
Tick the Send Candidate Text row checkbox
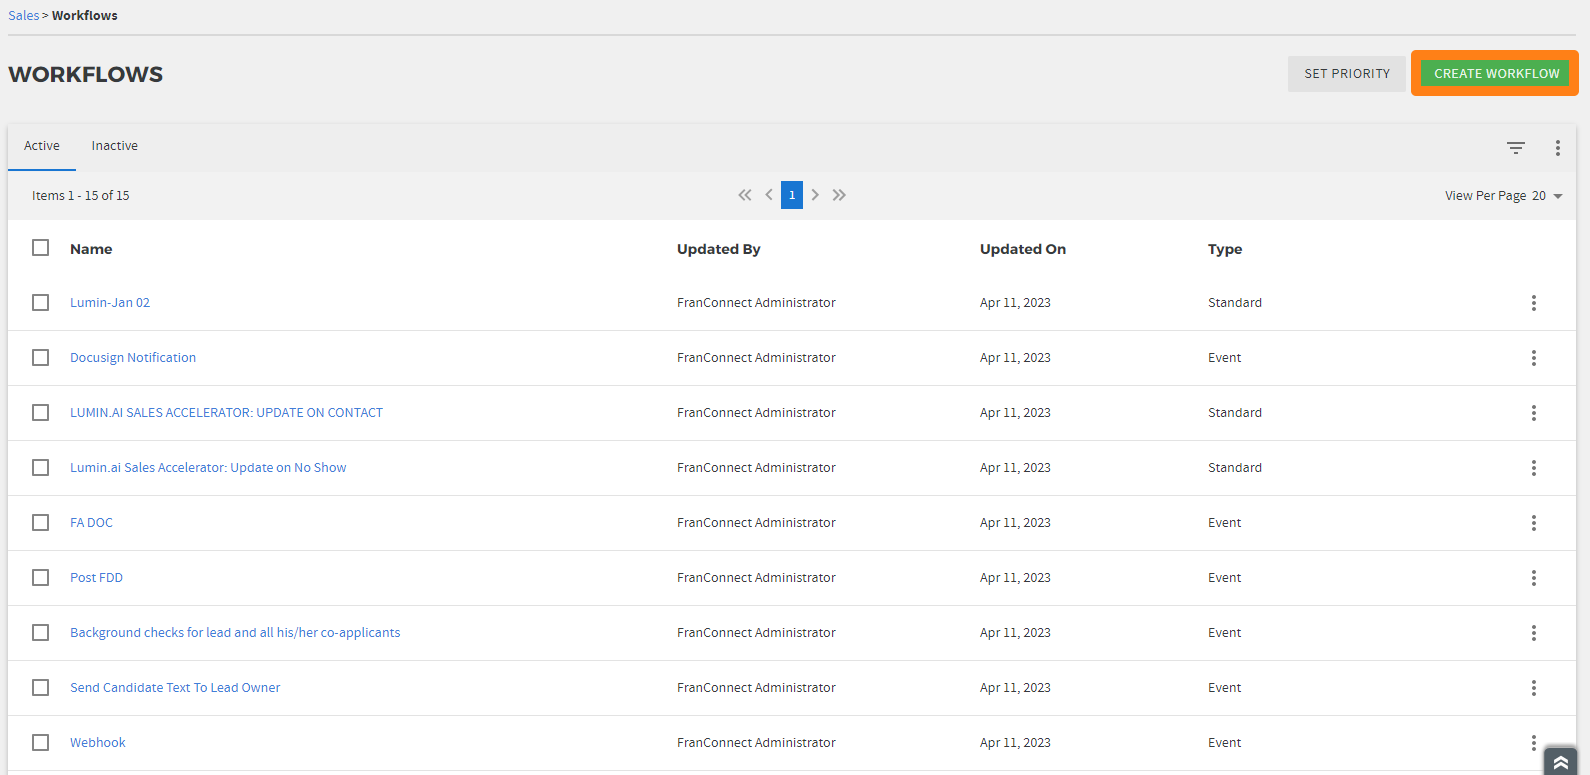coord(40,687)
